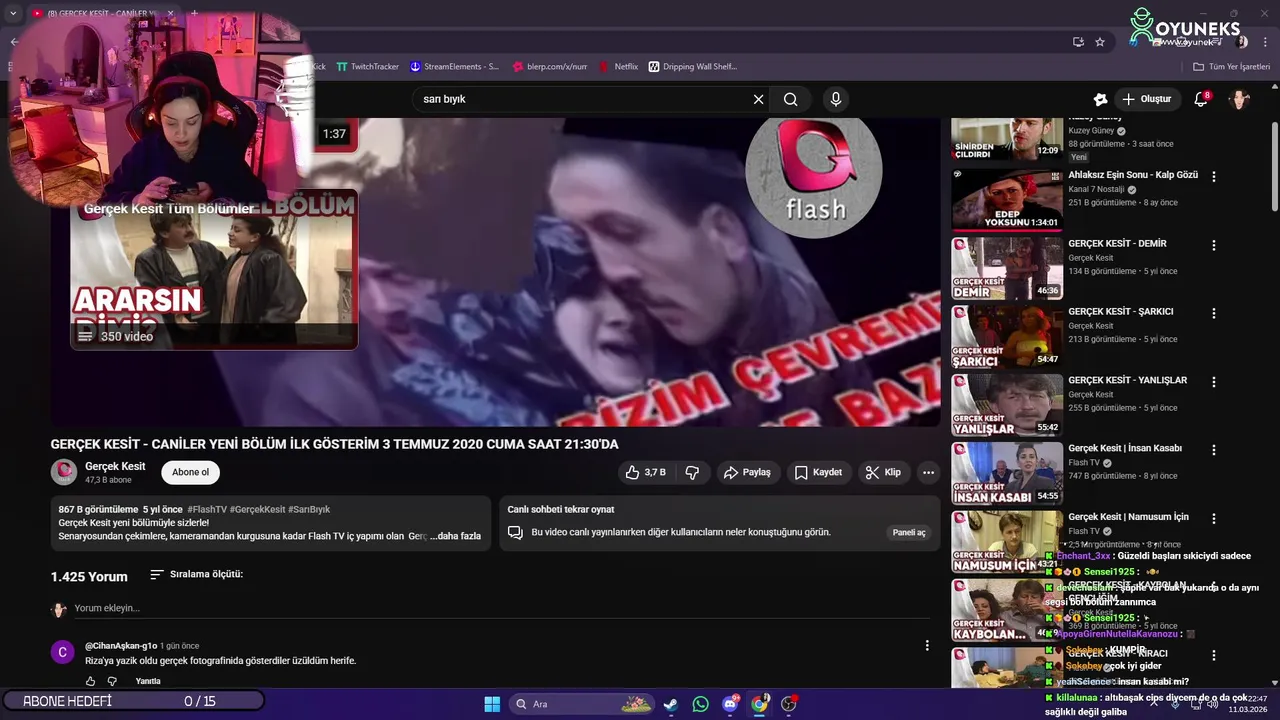Click the taskbar clock showing 22:47
The height and width of the screenshot is (720, 1280).
1248,704
